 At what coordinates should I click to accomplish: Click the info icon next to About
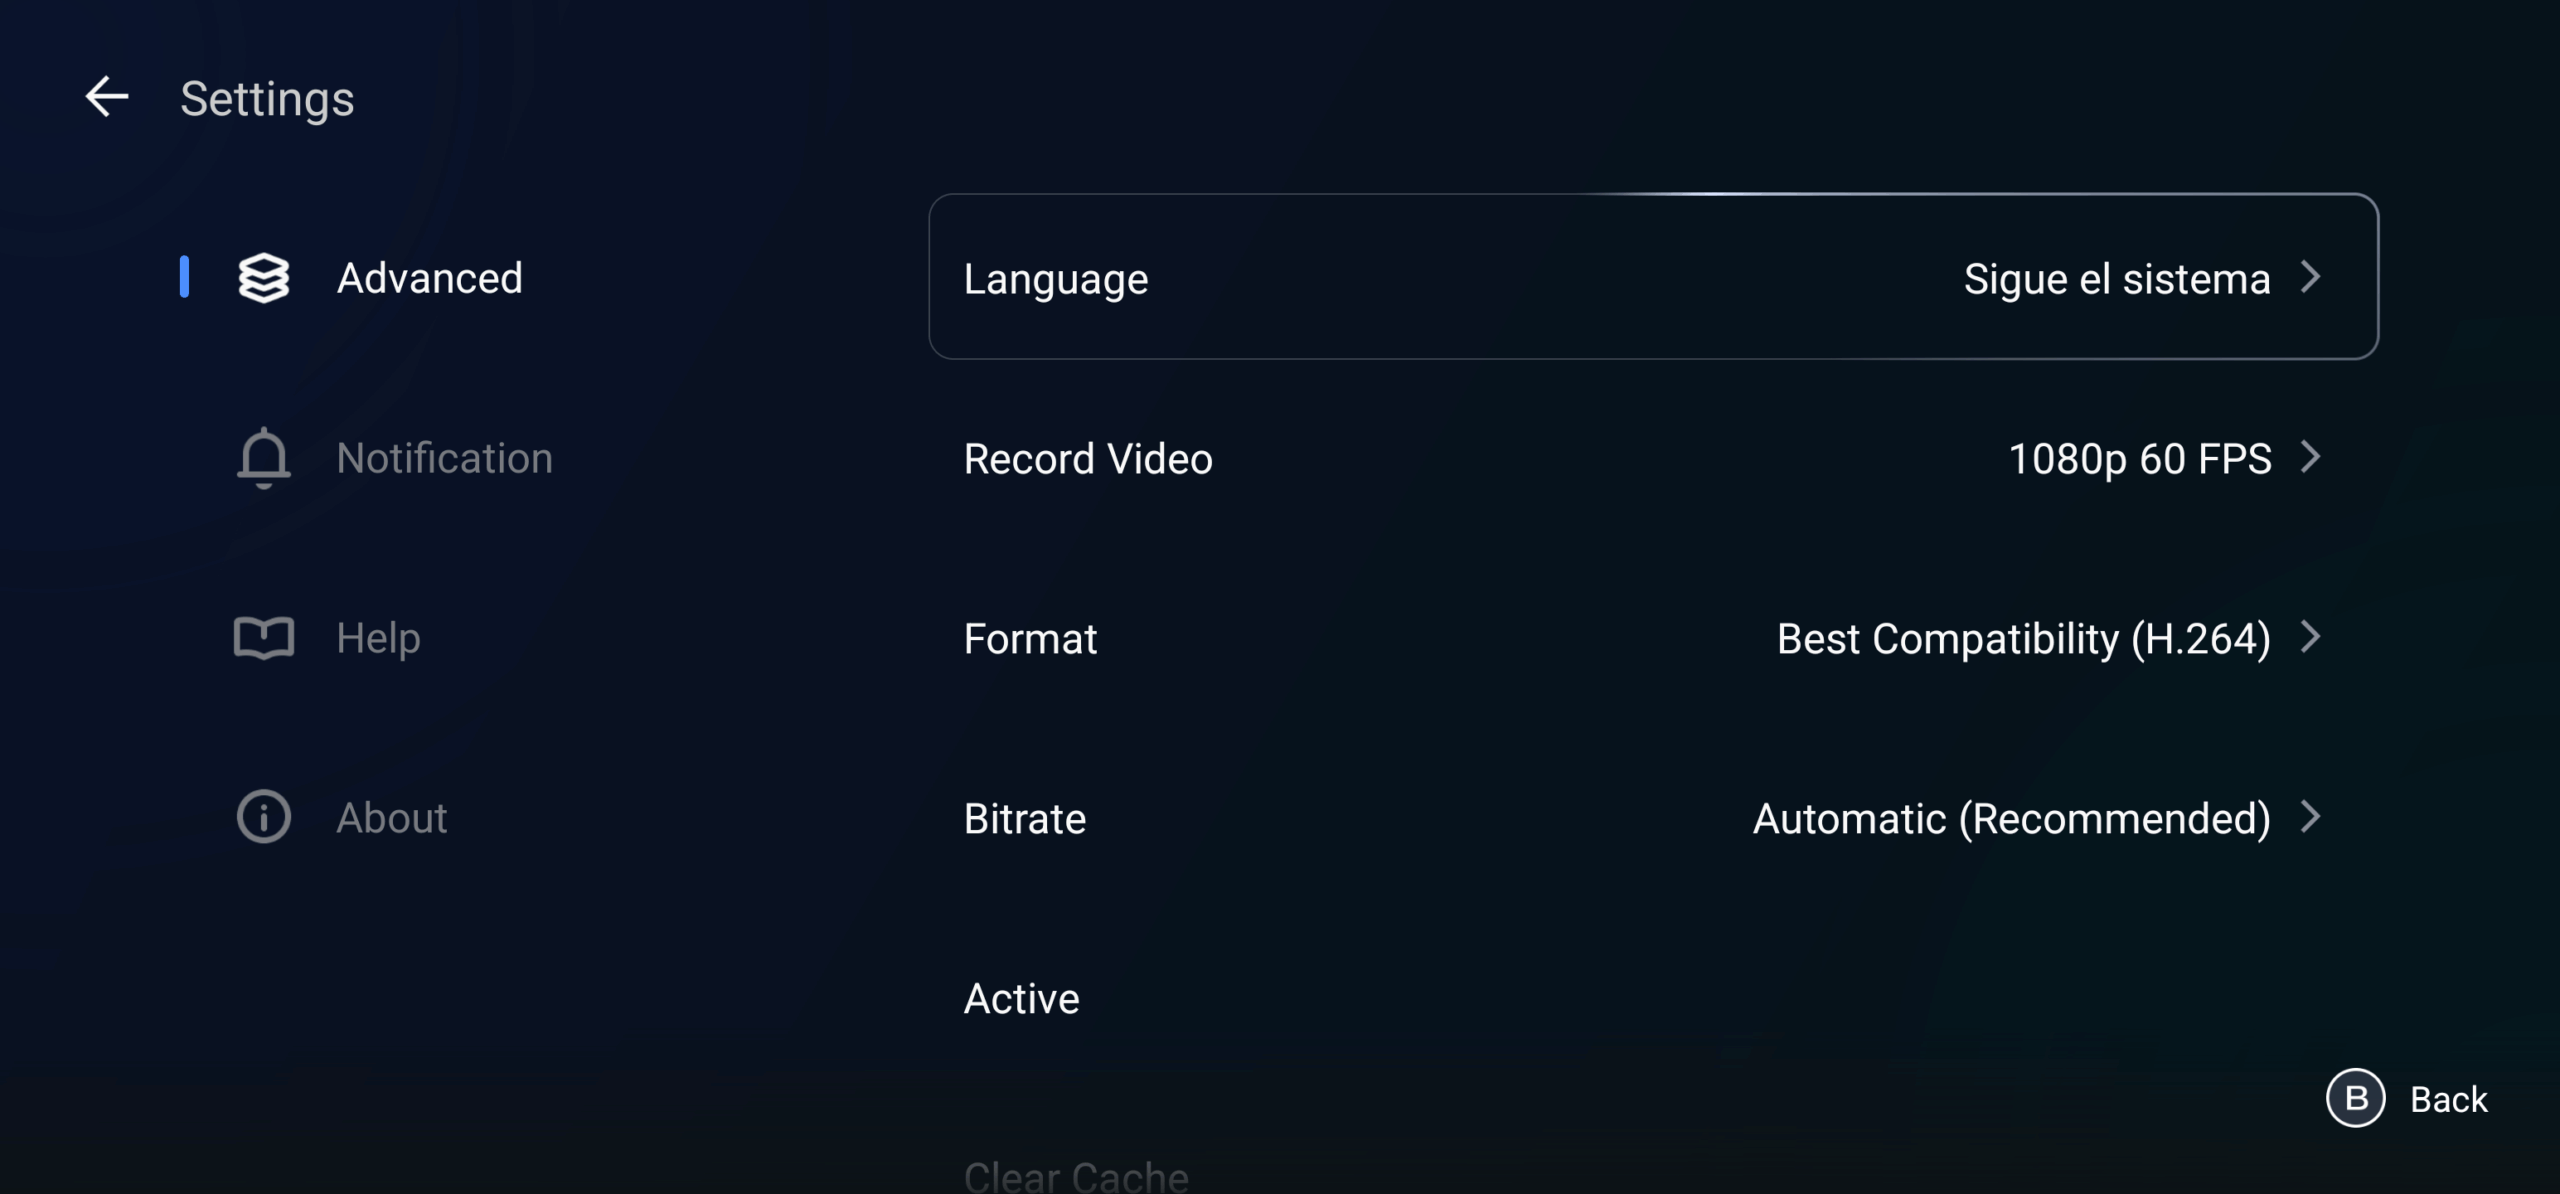[264, 817]
